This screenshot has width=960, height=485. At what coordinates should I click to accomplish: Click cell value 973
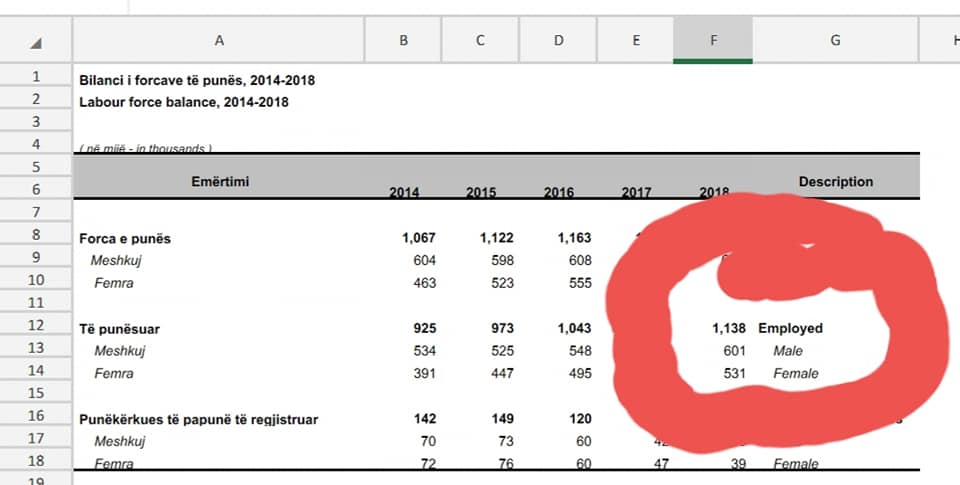tap(502, 328)
